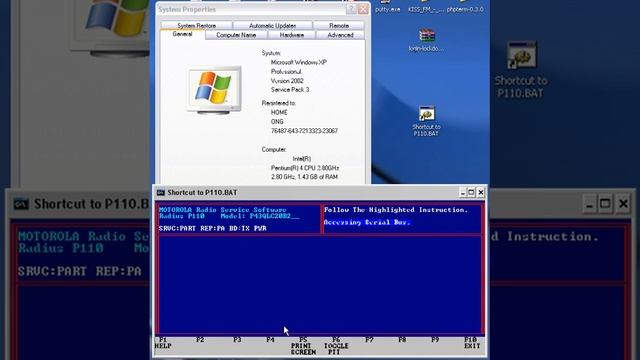Switch to the Remote tab
The height and width of the screenshot is (360, 640).
[x=339, y=25]
